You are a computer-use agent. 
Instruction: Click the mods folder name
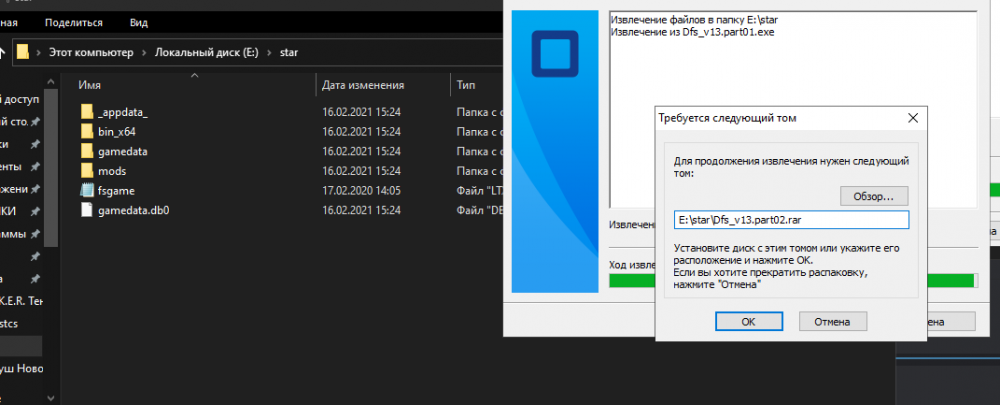click(112, 171)
